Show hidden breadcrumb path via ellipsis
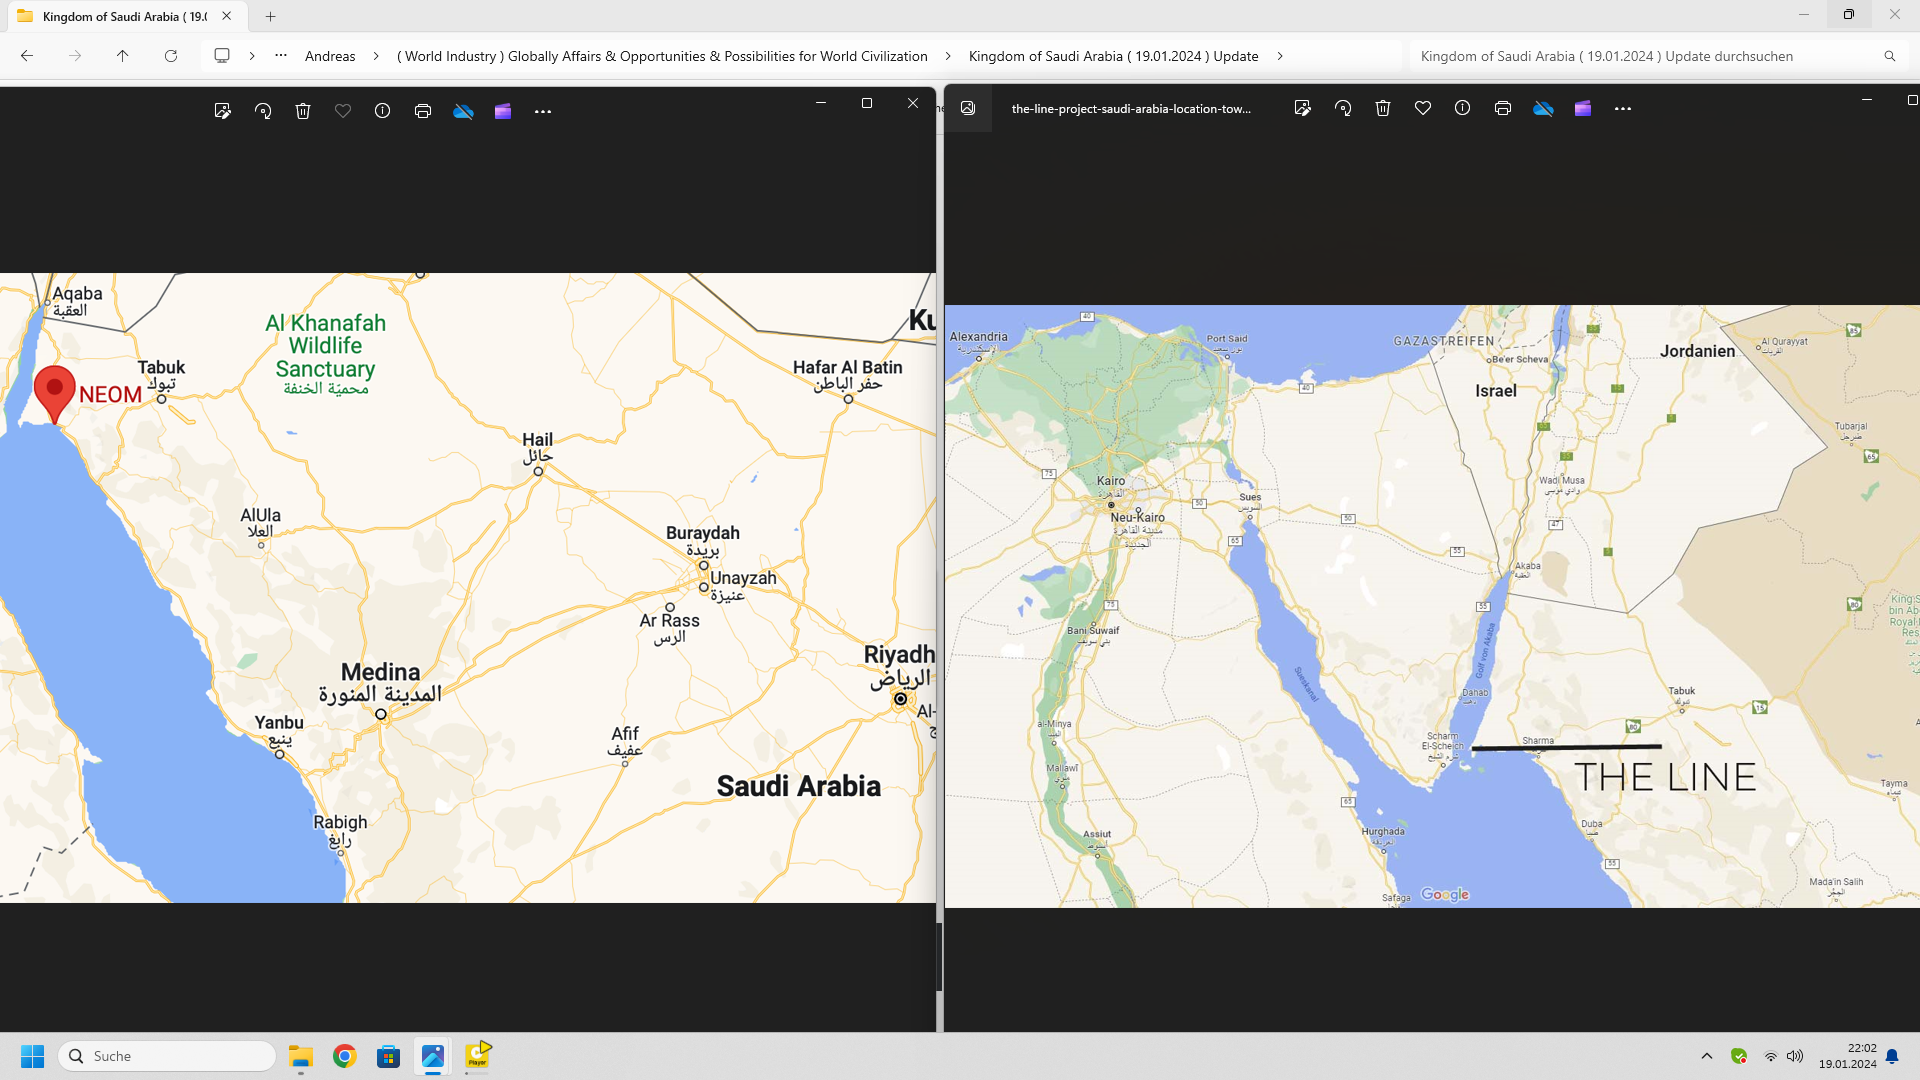The width and height of the screenshot is (1920, 1080). pyautogui.click(x=281, y=56)
